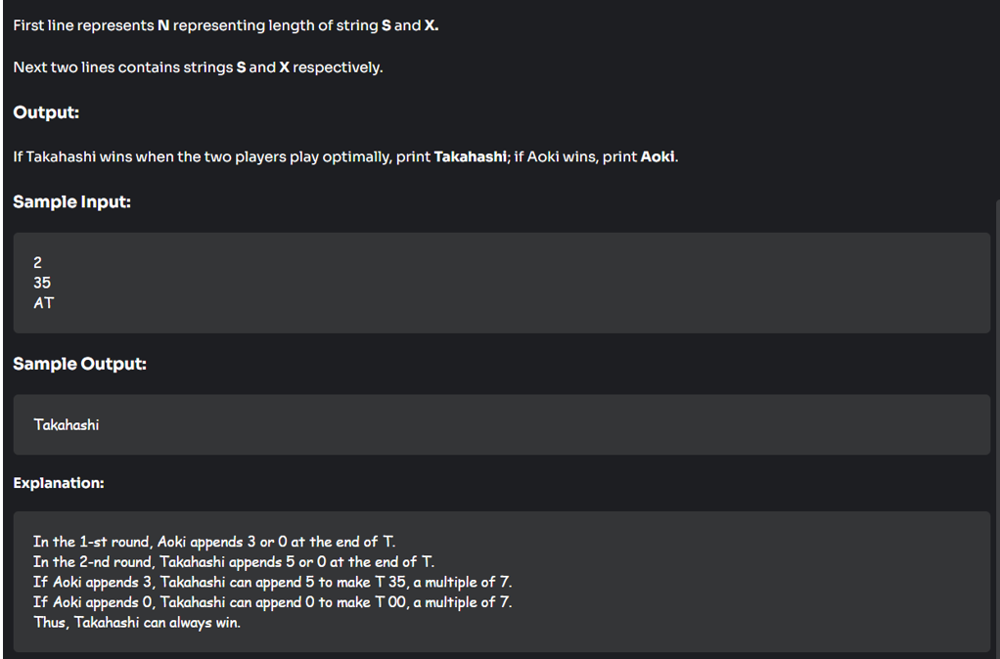This screenshot has height=659, width=1000.
Task: Click the 'AT' string in sample input
Action: [43, 303]
